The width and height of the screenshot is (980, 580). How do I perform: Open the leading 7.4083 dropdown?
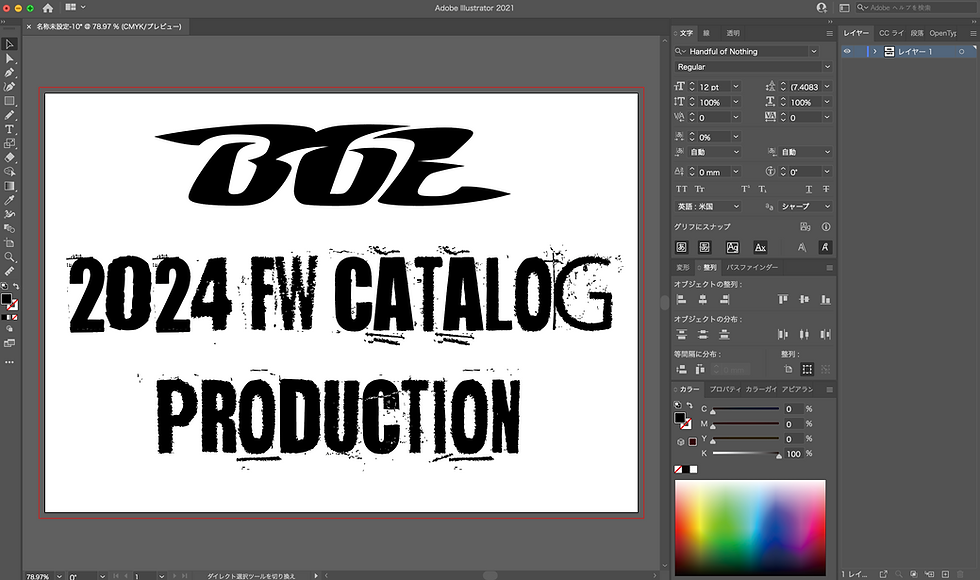tap(828, 87)
